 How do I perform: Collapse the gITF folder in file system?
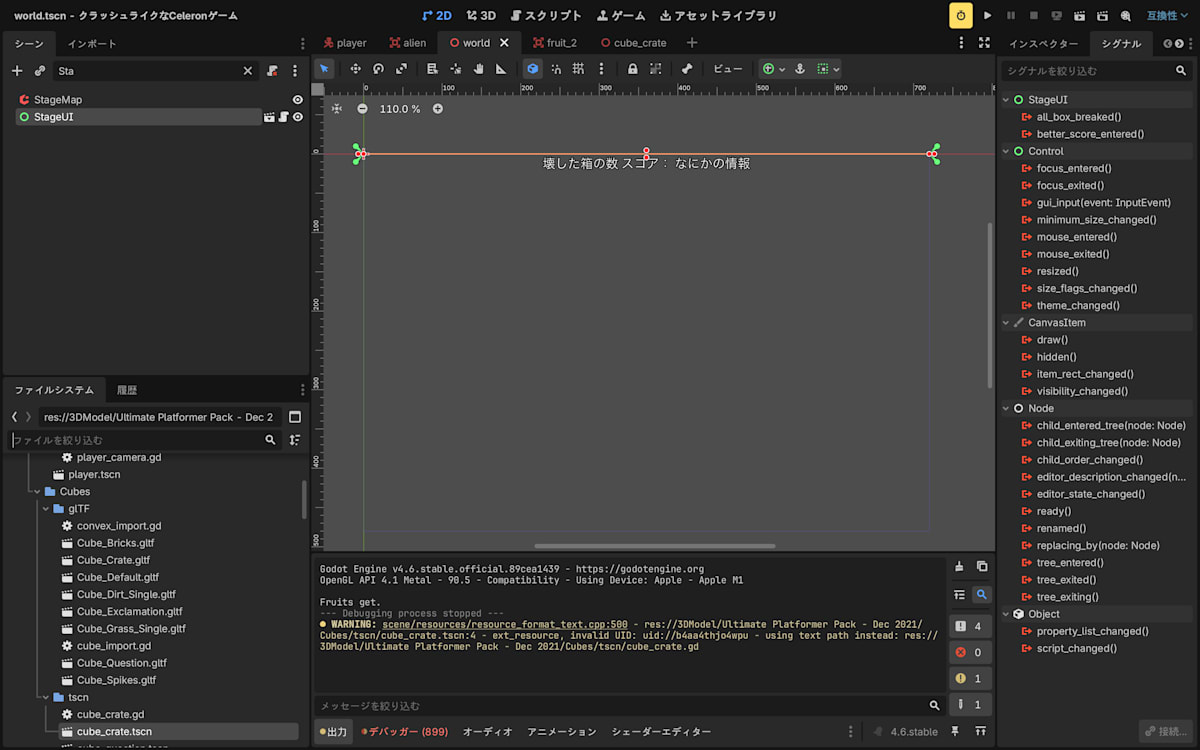45,509
